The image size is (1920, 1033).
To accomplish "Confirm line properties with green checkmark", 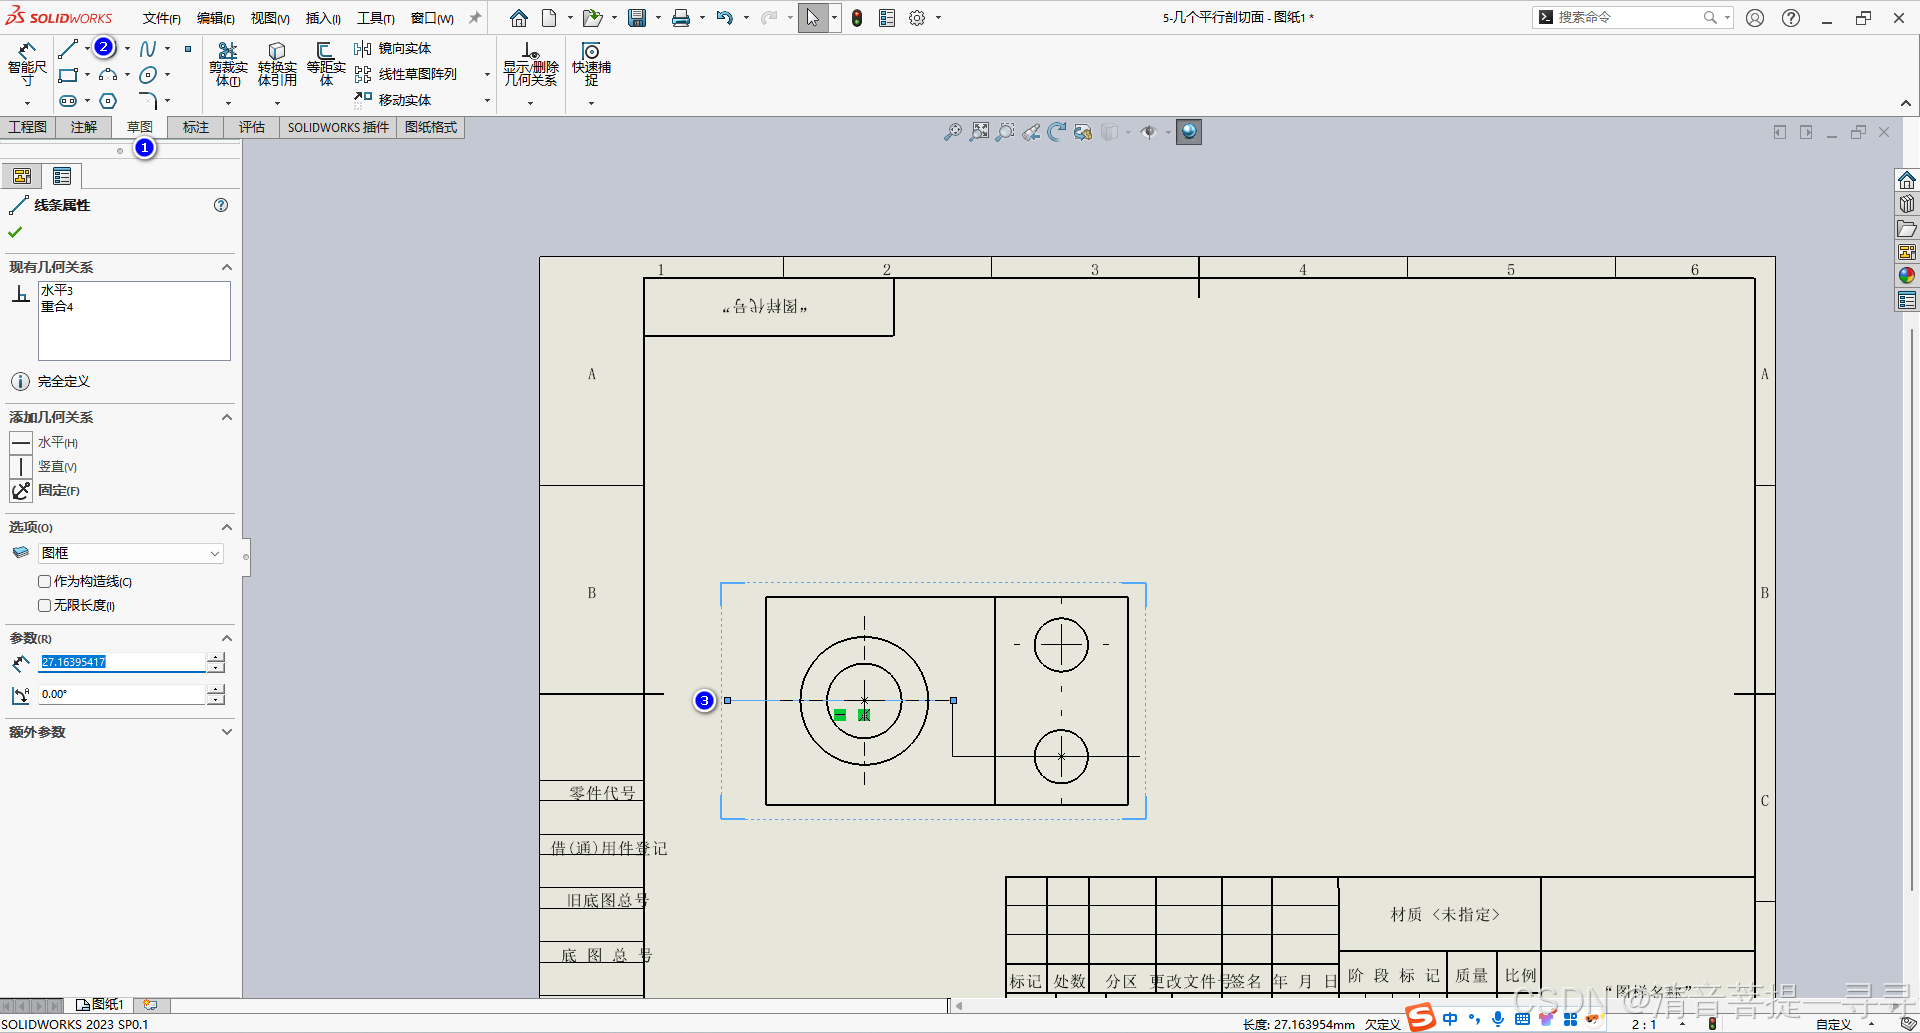I will coord(15,232).
